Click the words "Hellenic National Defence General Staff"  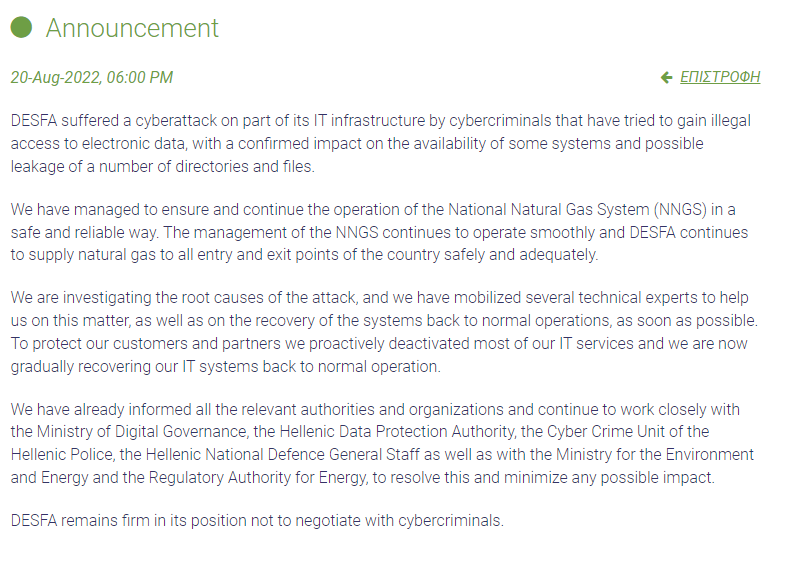(x=282, y=455)
